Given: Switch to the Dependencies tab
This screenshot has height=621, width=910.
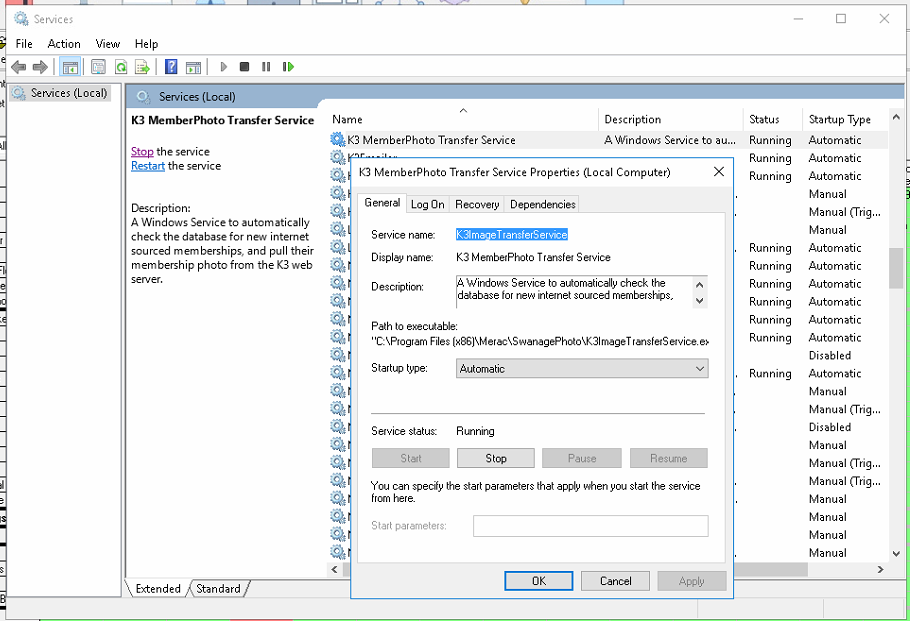Looking at the screenshot, I should (x=543, y=204).
